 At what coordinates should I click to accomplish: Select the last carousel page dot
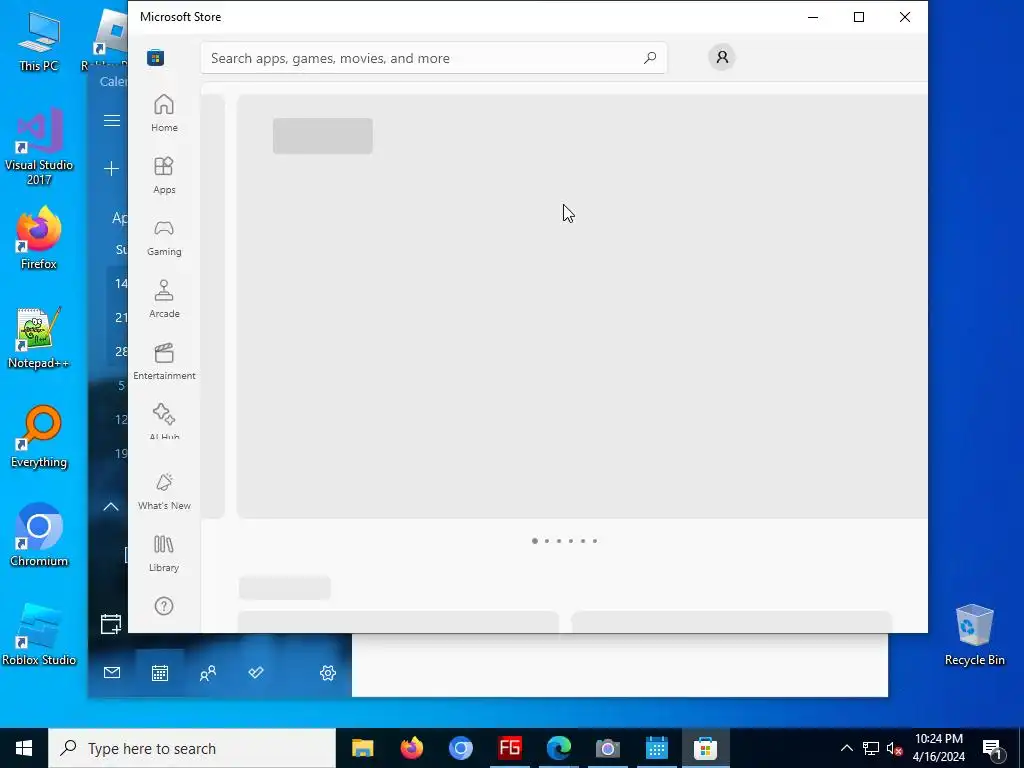tap(595, 541)
